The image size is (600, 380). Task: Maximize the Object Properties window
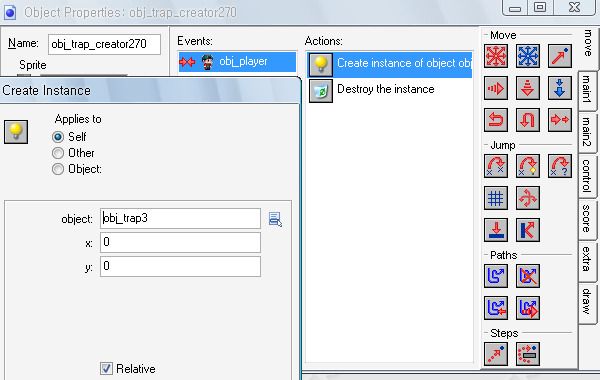(540, 7)
